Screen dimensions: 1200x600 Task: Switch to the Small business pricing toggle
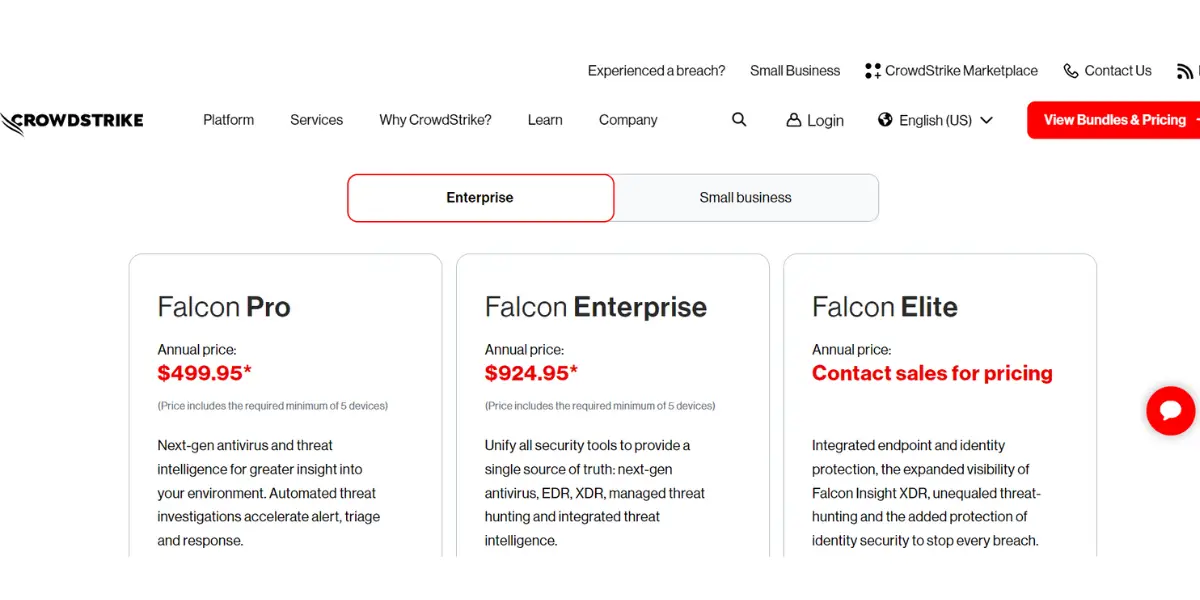746,198
